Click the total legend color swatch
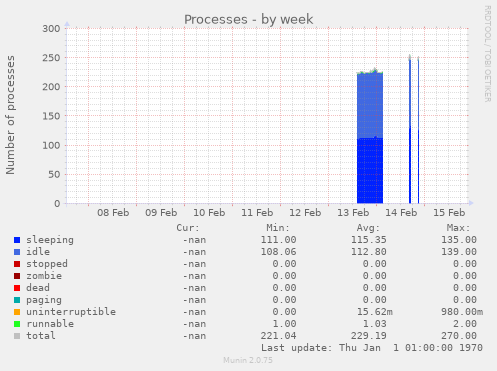This screenshot has height=371, width=497. point(17,336)
